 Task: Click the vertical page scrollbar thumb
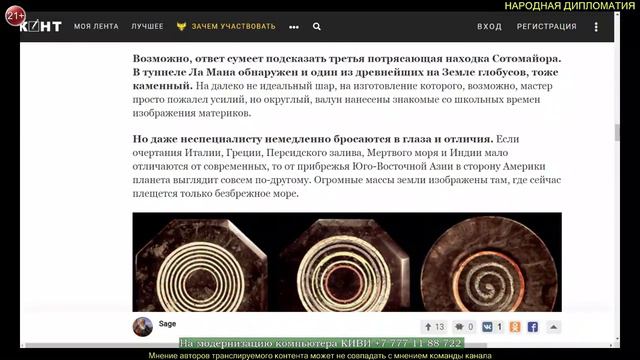coord(617,133)
